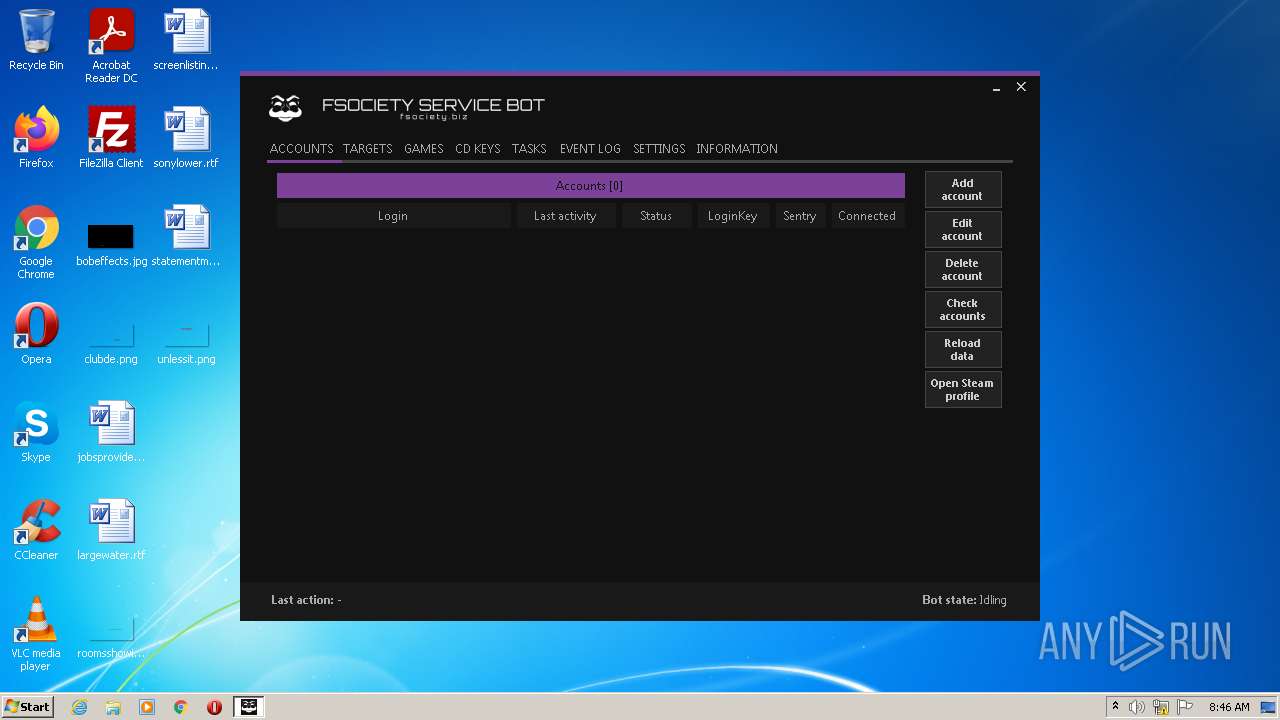Sort by the Login column header
Image resolution: width=1280 pixels, height=720 pixels.
pos(393,216)
